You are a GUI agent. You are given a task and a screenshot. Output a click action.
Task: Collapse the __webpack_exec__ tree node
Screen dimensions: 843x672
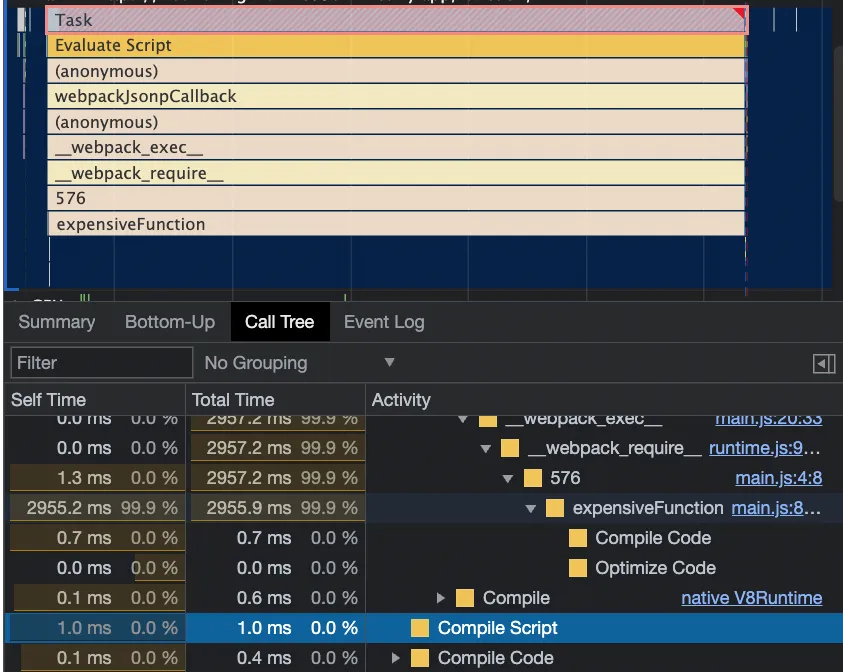pyautogui.click(x=463, y=420)
